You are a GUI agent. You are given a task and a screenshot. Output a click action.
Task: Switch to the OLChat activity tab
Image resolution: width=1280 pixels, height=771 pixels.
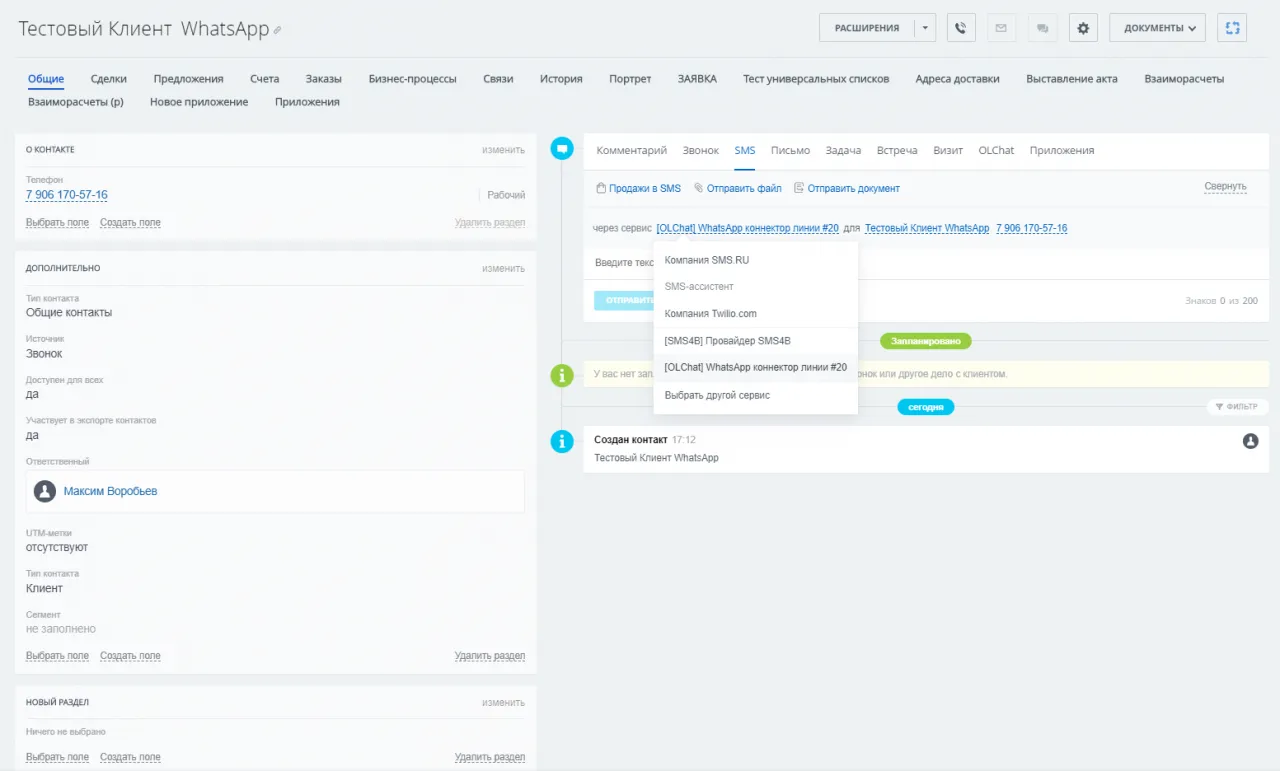(996, 150)
